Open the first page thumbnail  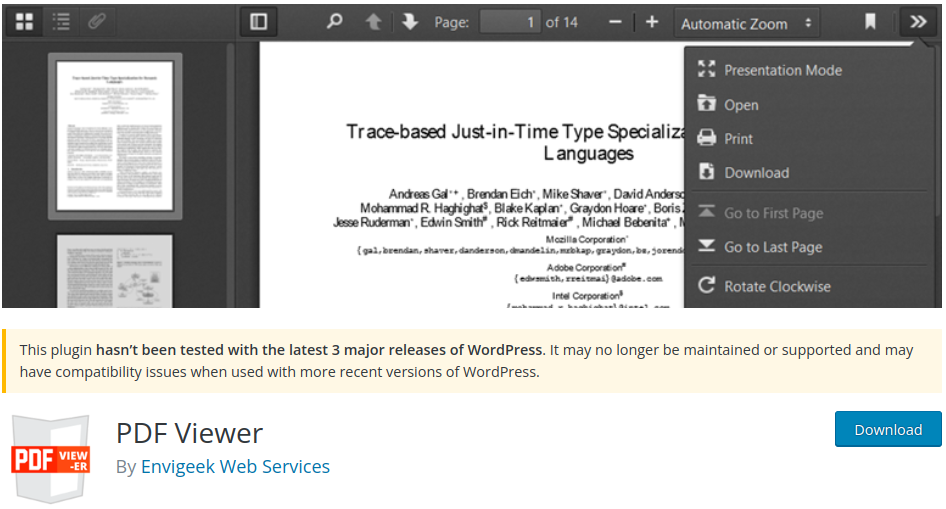click(115, 136)
